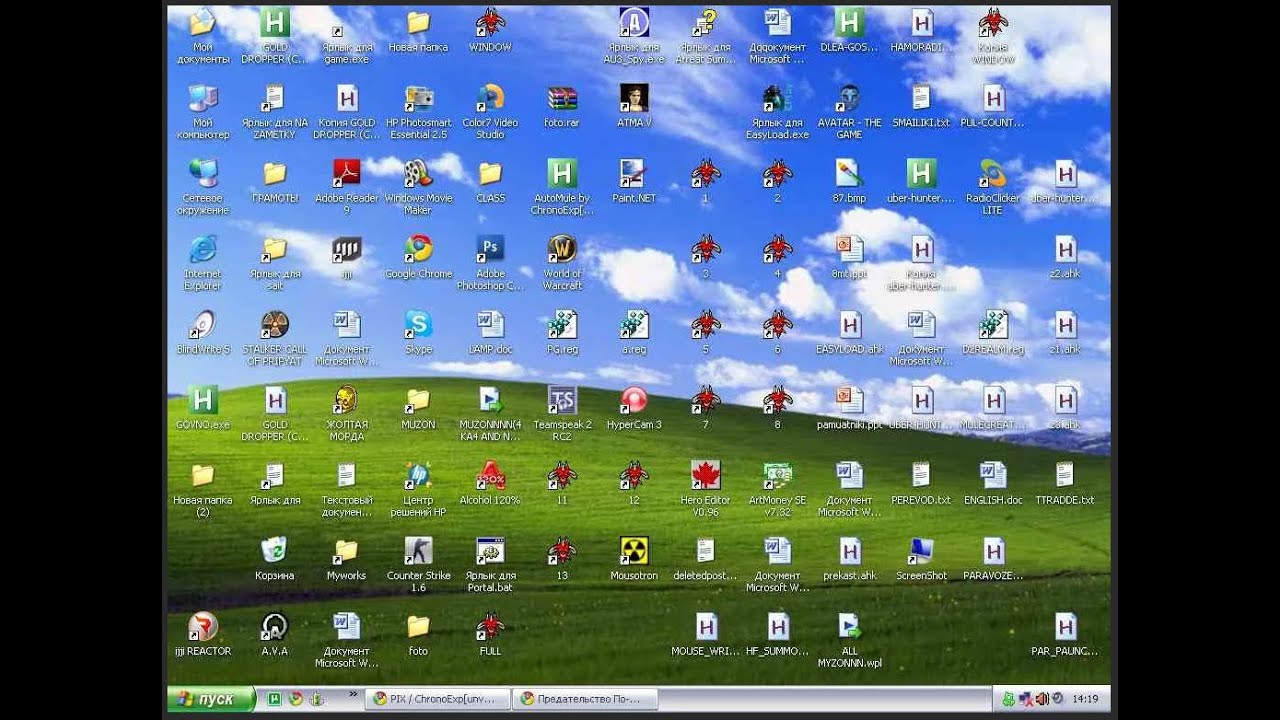1280x720 pixels.
Task: Open the Google Chrome desktop shortcut
Action: point(418,257)
